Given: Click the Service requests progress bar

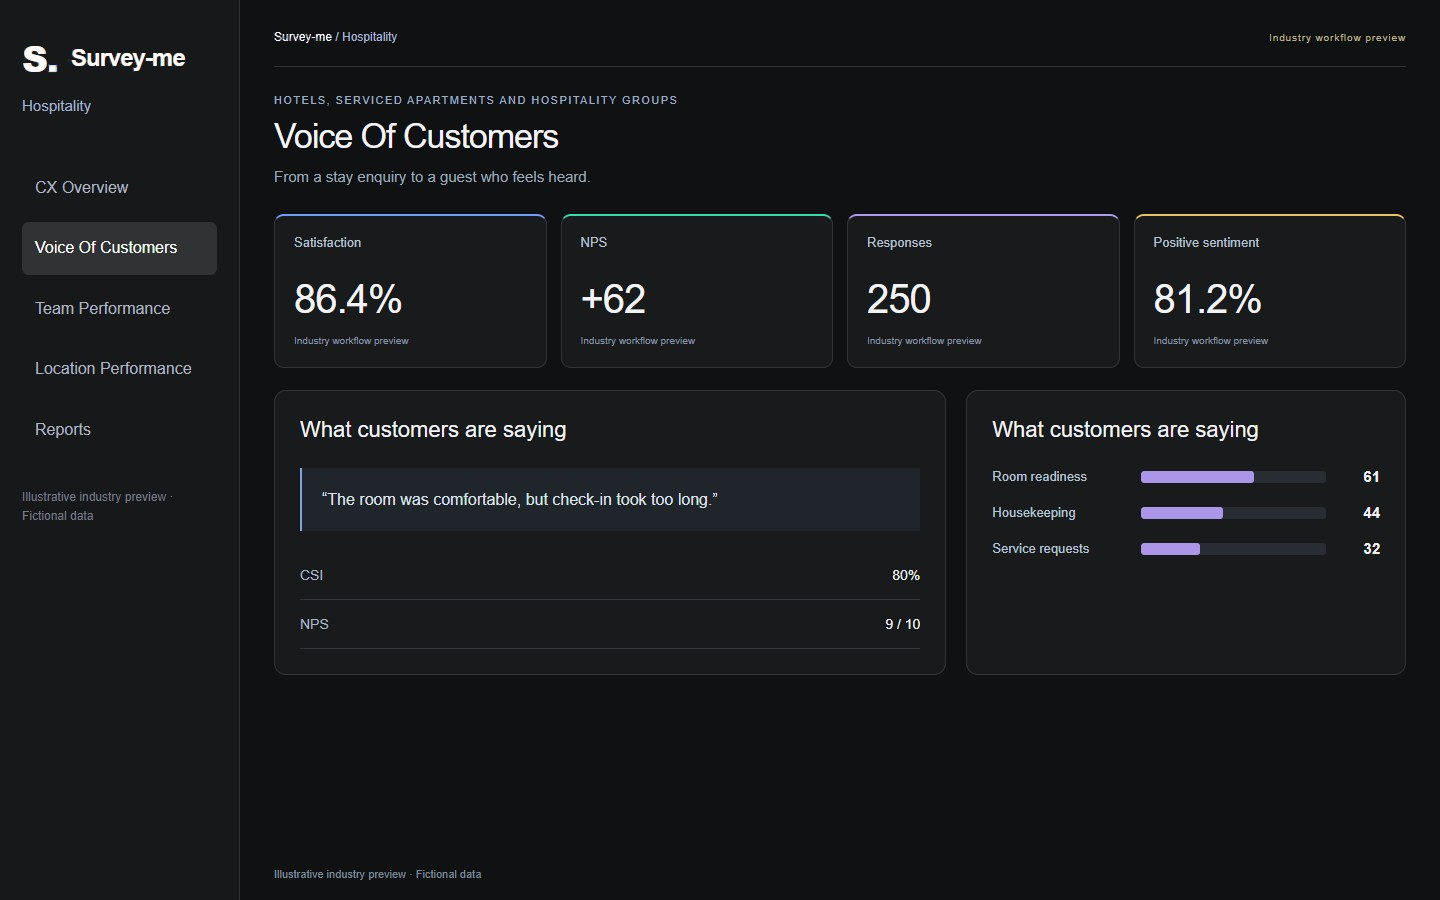Looking at the screenshot, I should [1233, 549].
